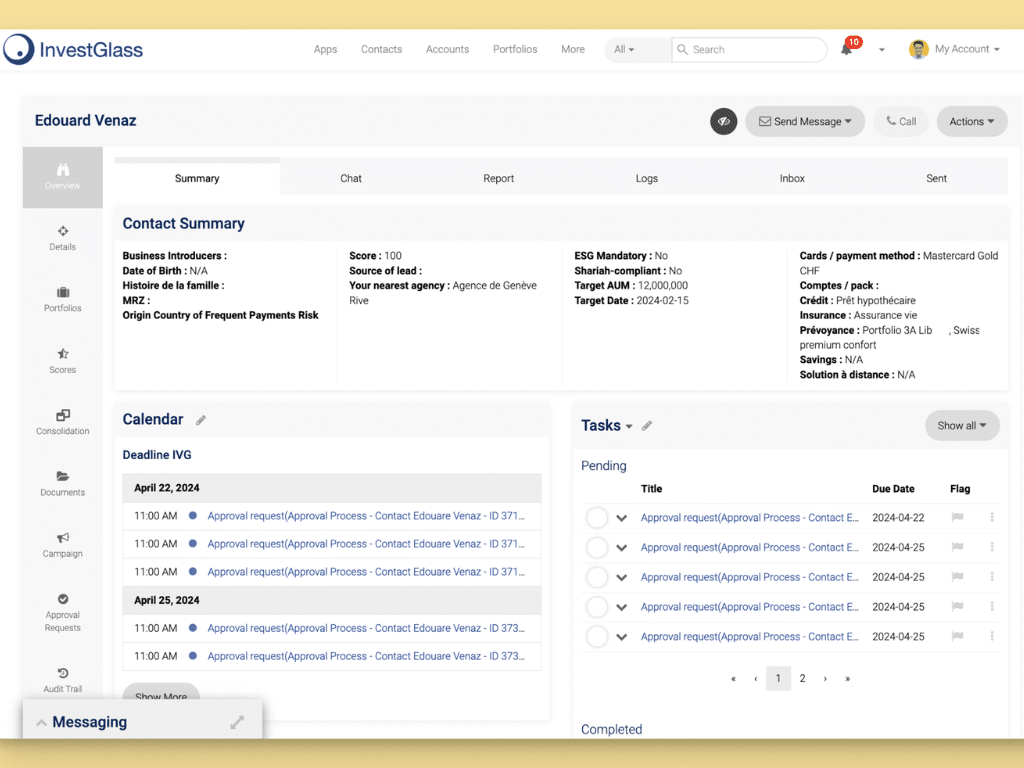
Task: Toggle the contact visibility eye button
Action: coord(724,121)
